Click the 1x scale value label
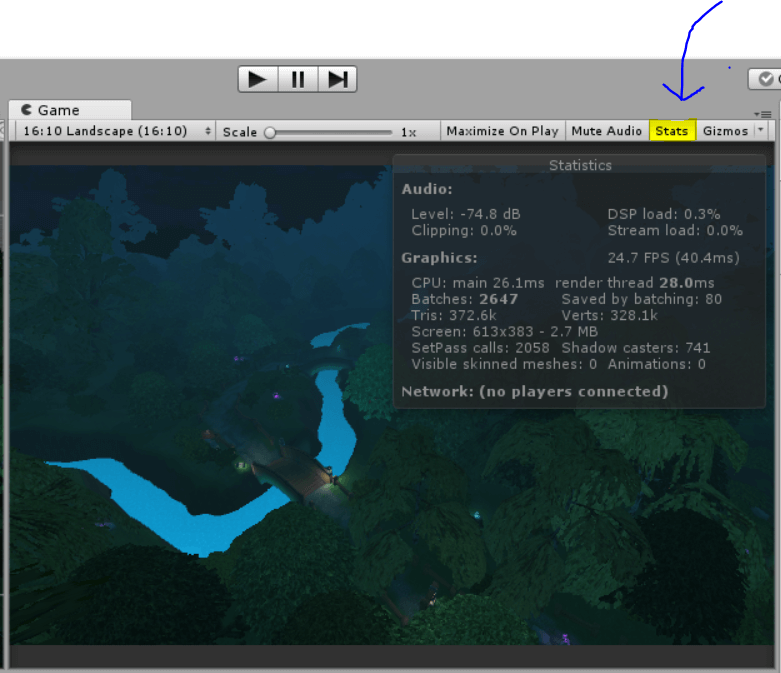 point(408,133)
